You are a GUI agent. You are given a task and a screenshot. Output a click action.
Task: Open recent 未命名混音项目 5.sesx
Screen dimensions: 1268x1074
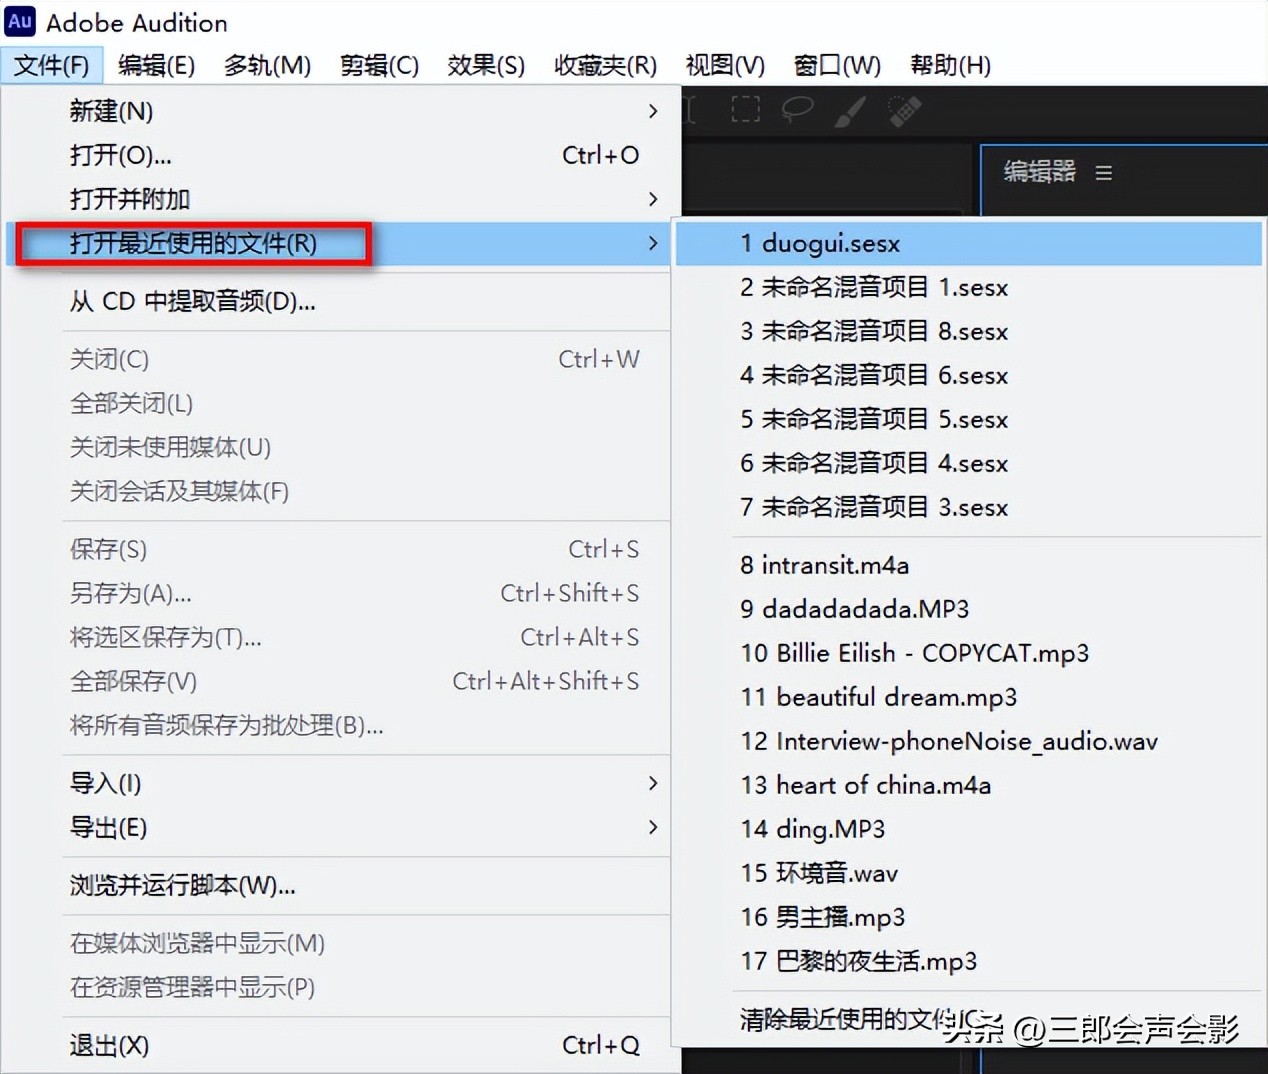pyautogui.click(x=968, y=419)
